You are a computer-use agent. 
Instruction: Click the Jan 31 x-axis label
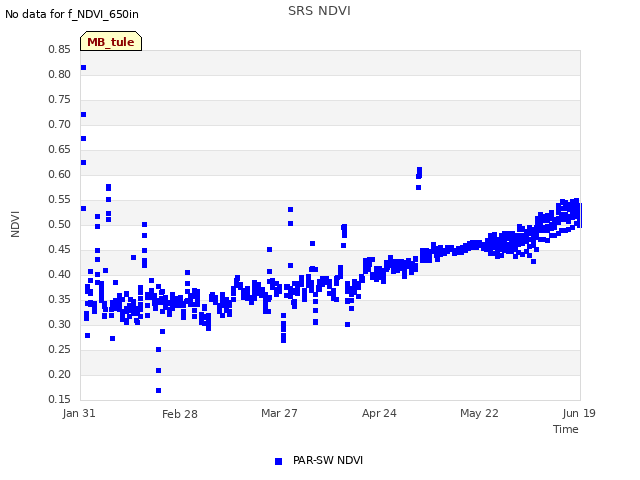(x=79, y=413)
